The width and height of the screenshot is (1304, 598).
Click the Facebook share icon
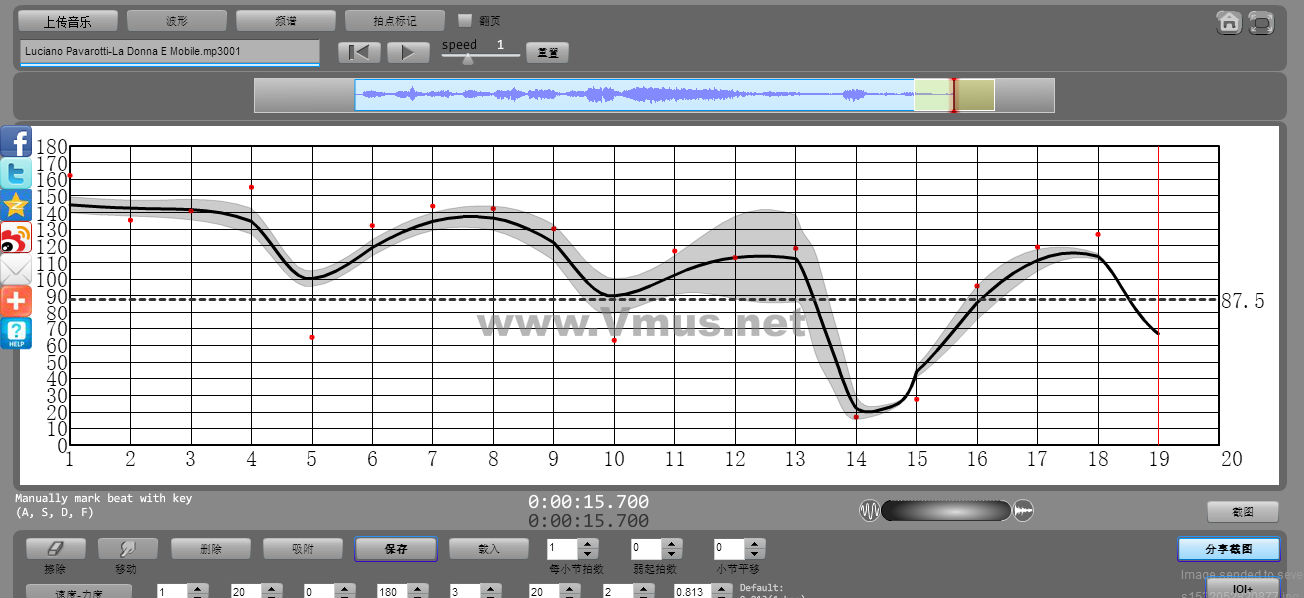16,141
